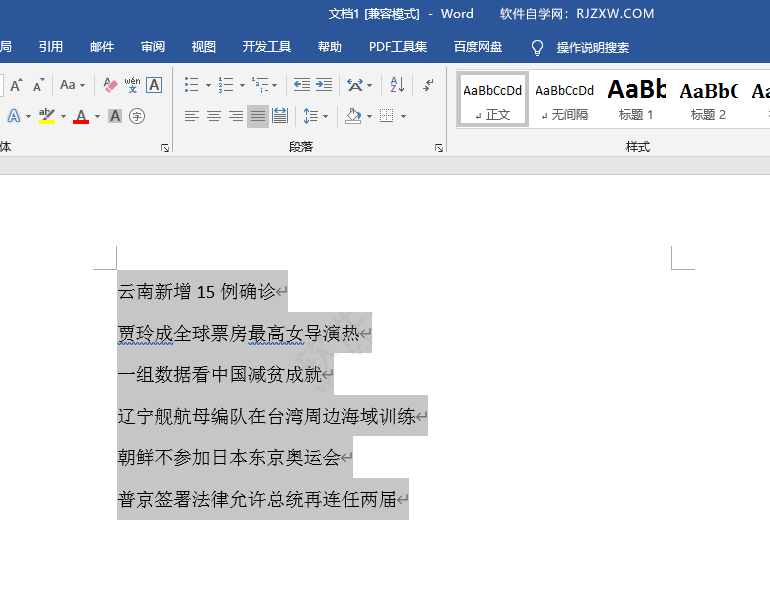Click line 朝鲜不参加日本东京奥运会
Screen dimensions: 770x608
229,458
